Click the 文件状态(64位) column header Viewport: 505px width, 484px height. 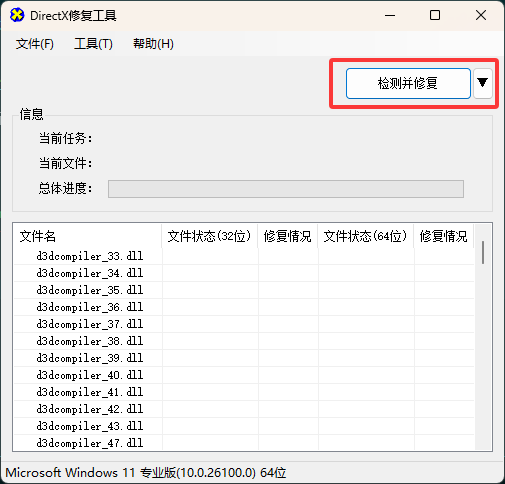(x=365, y=236)
